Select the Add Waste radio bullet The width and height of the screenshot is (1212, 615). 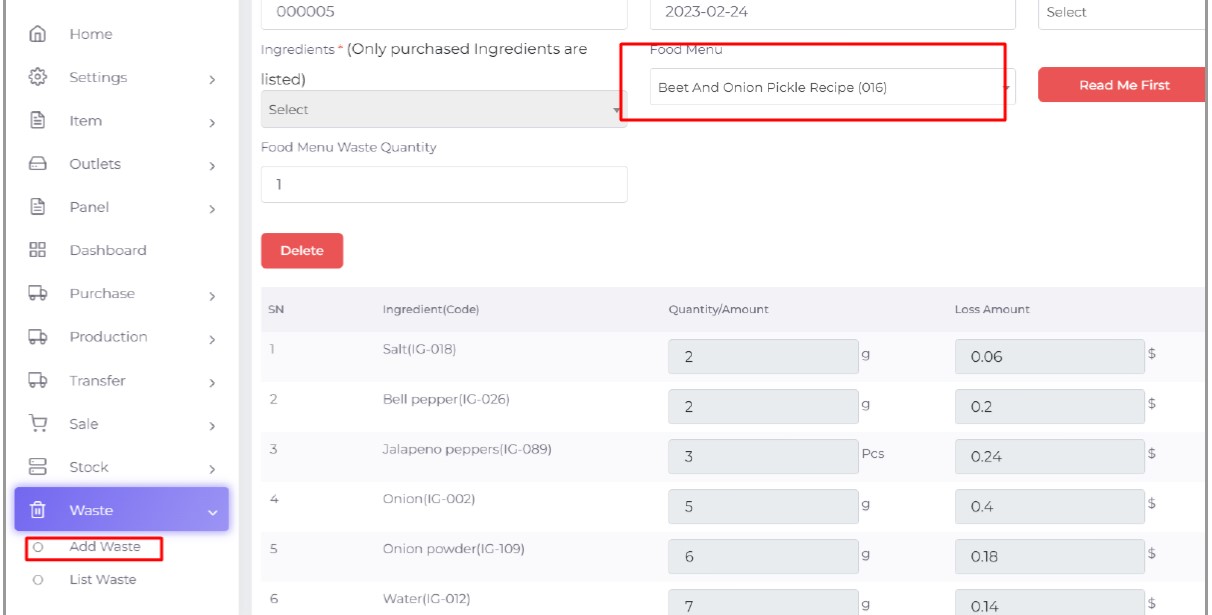pyautogui.click(x=38, y=548)
